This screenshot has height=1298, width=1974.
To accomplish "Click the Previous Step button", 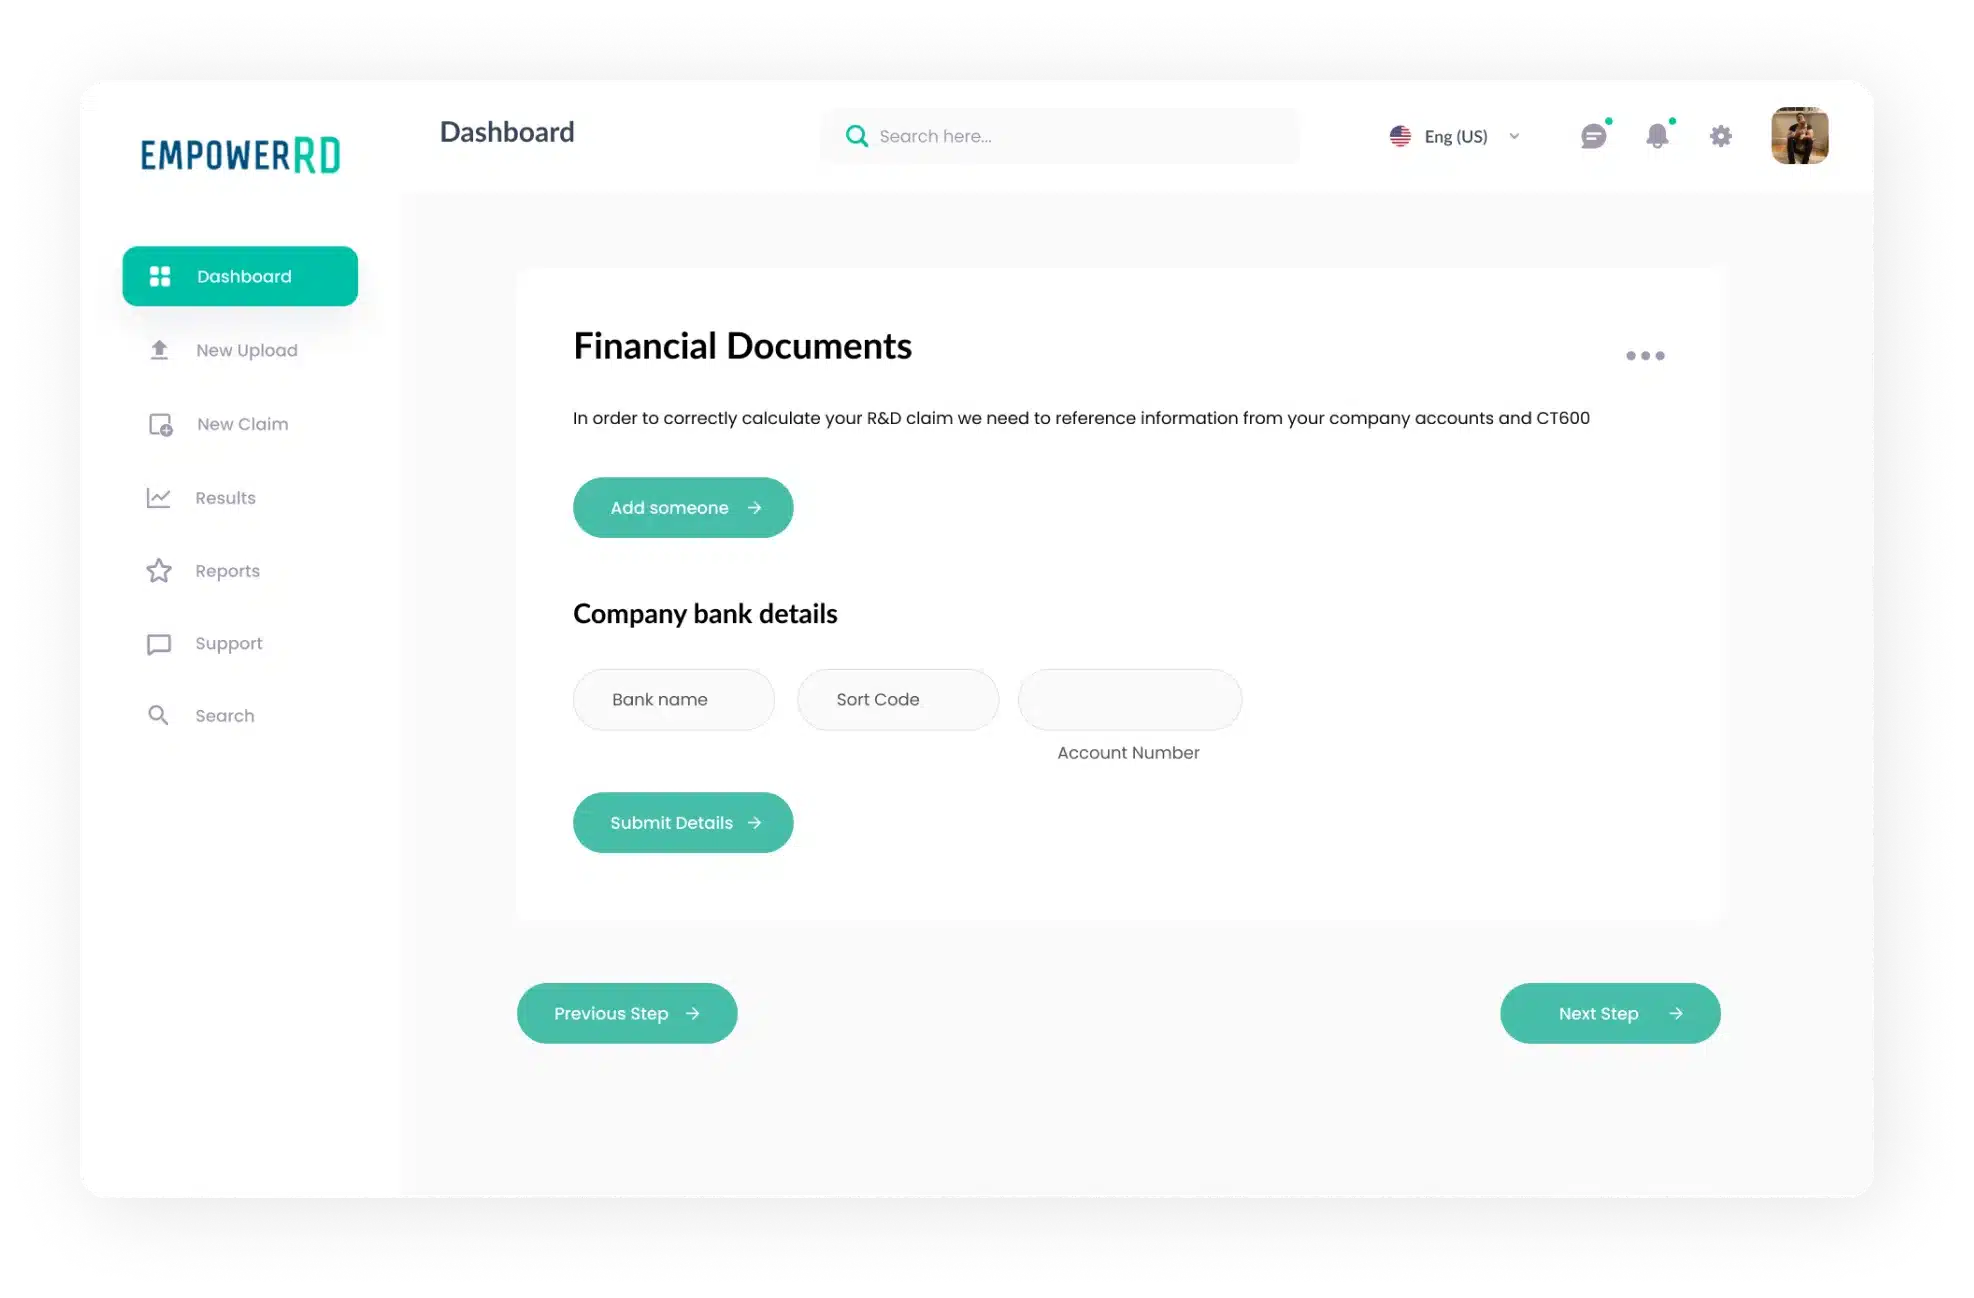I will (627, 1013).
